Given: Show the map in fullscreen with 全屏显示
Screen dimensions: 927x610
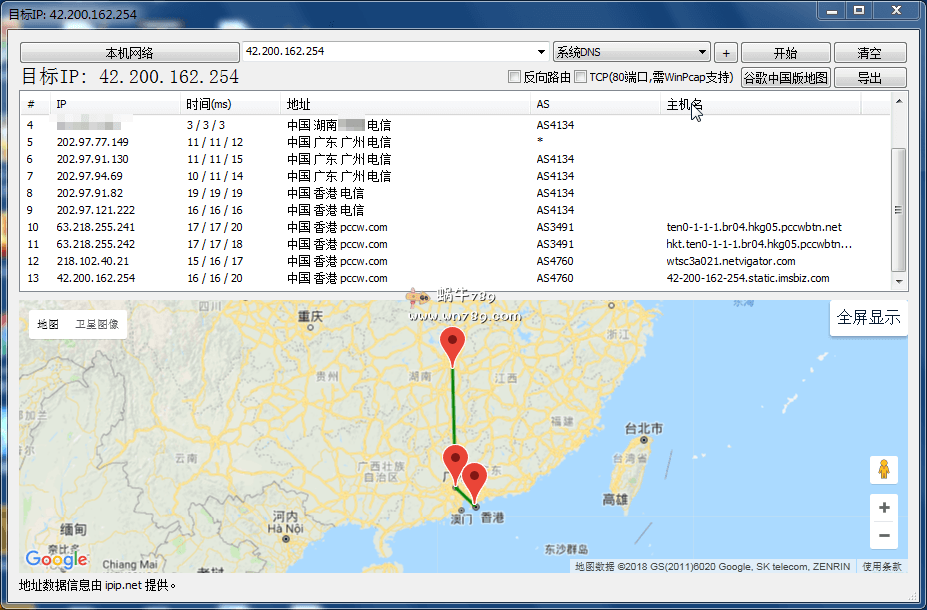Looking at the screenshot, I should (868, 318).
